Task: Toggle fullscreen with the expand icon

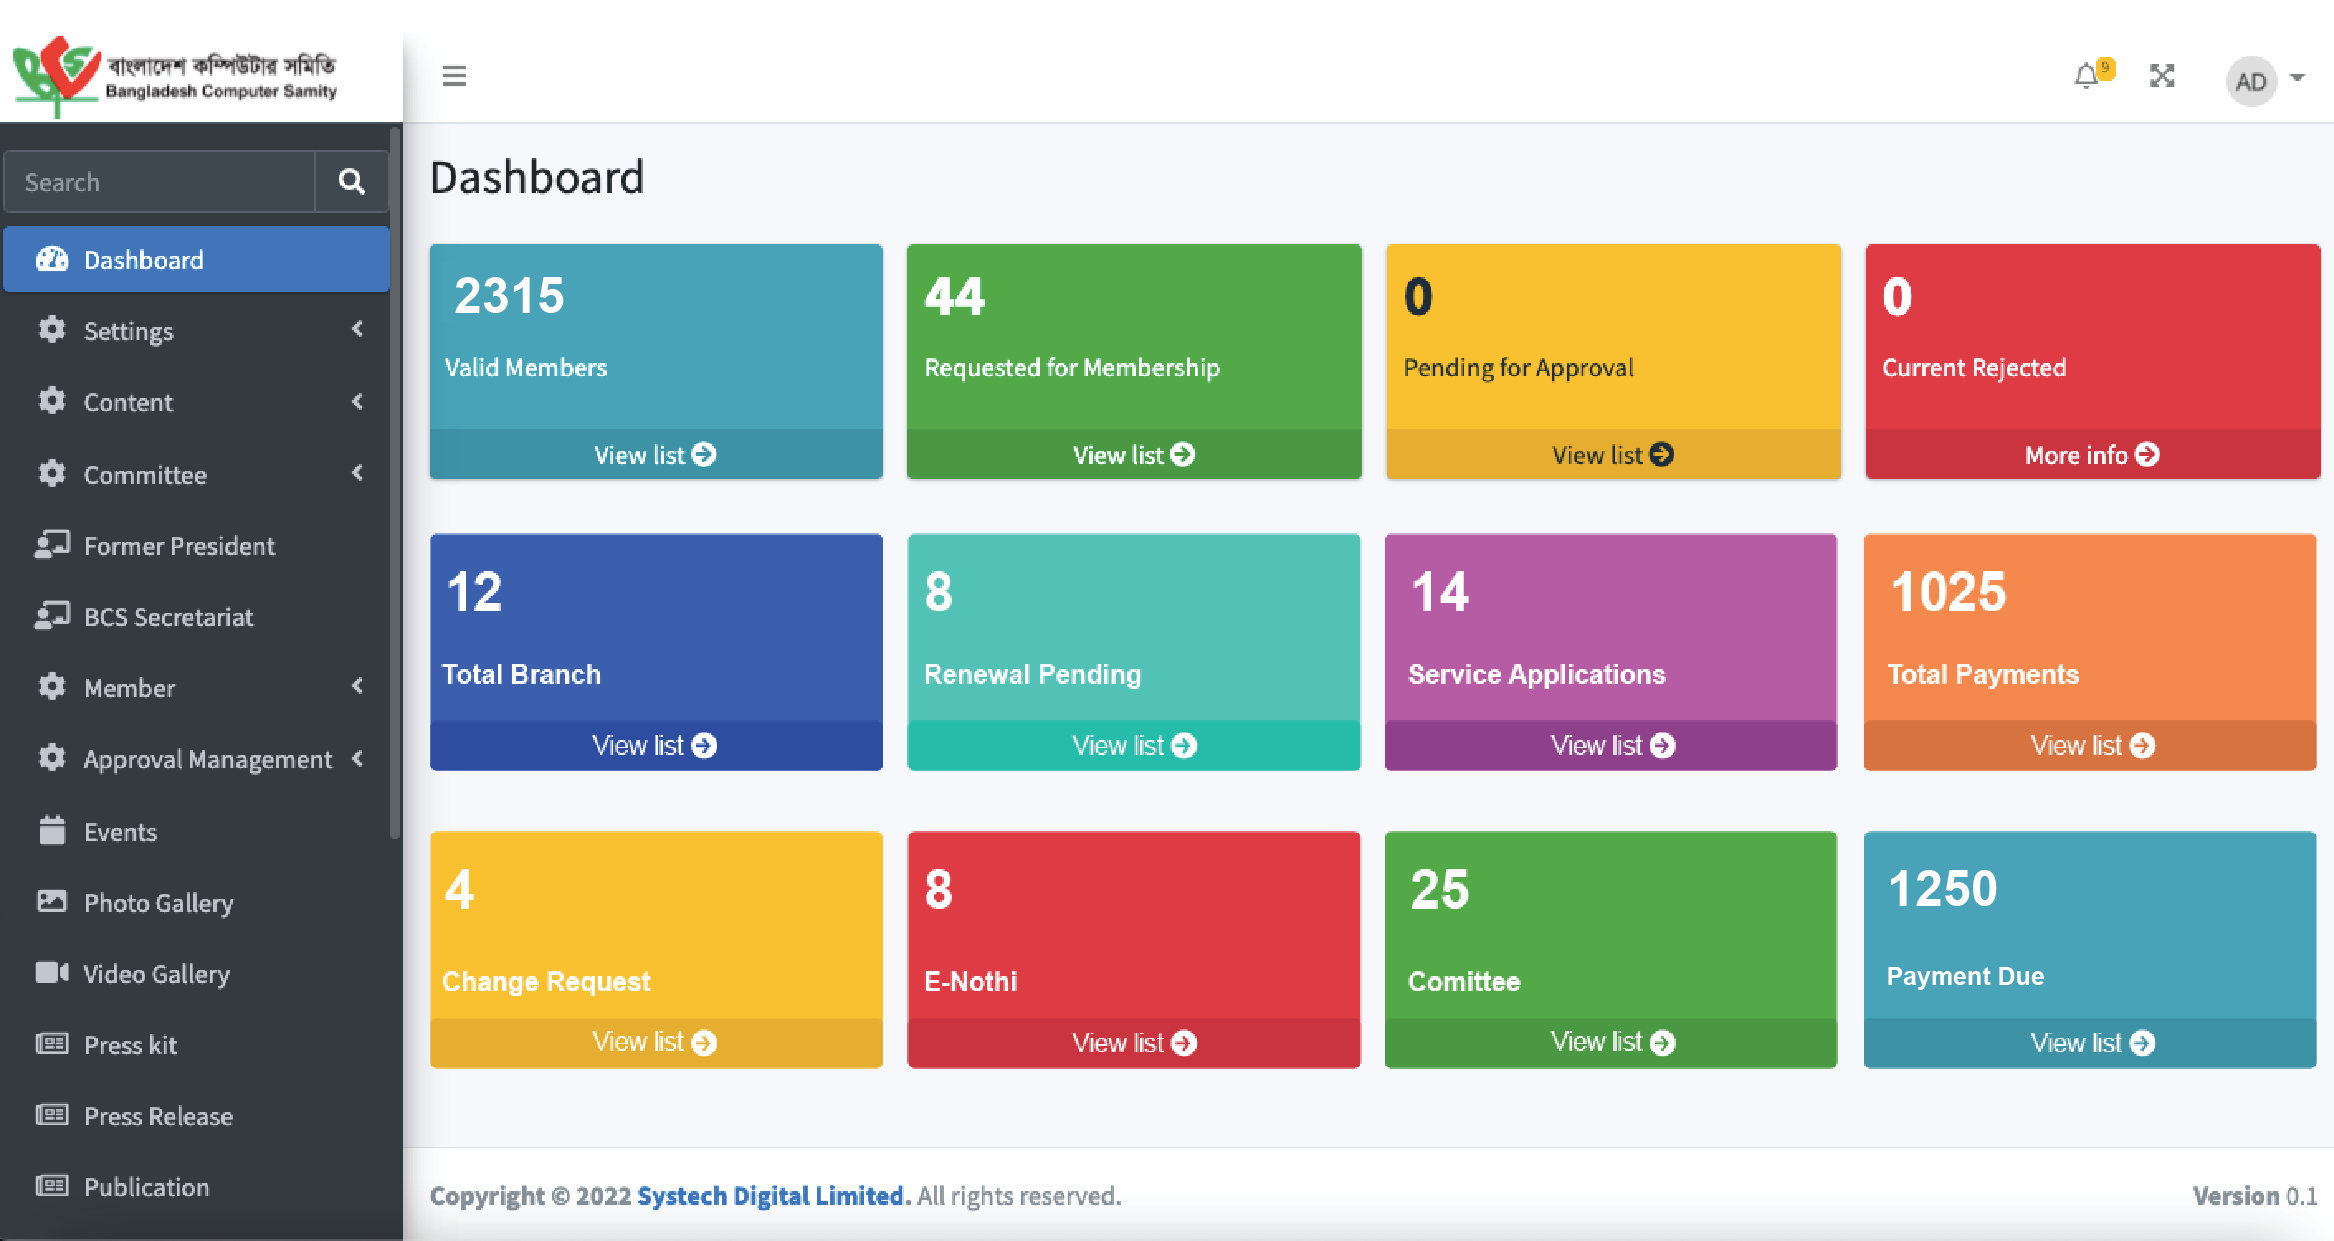Action: (2162, 76)
